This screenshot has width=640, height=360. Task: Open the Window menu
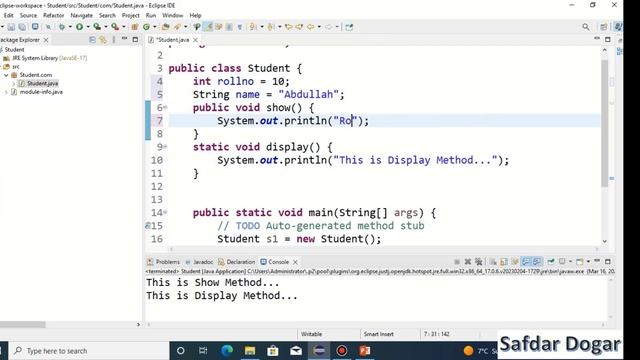172,15
